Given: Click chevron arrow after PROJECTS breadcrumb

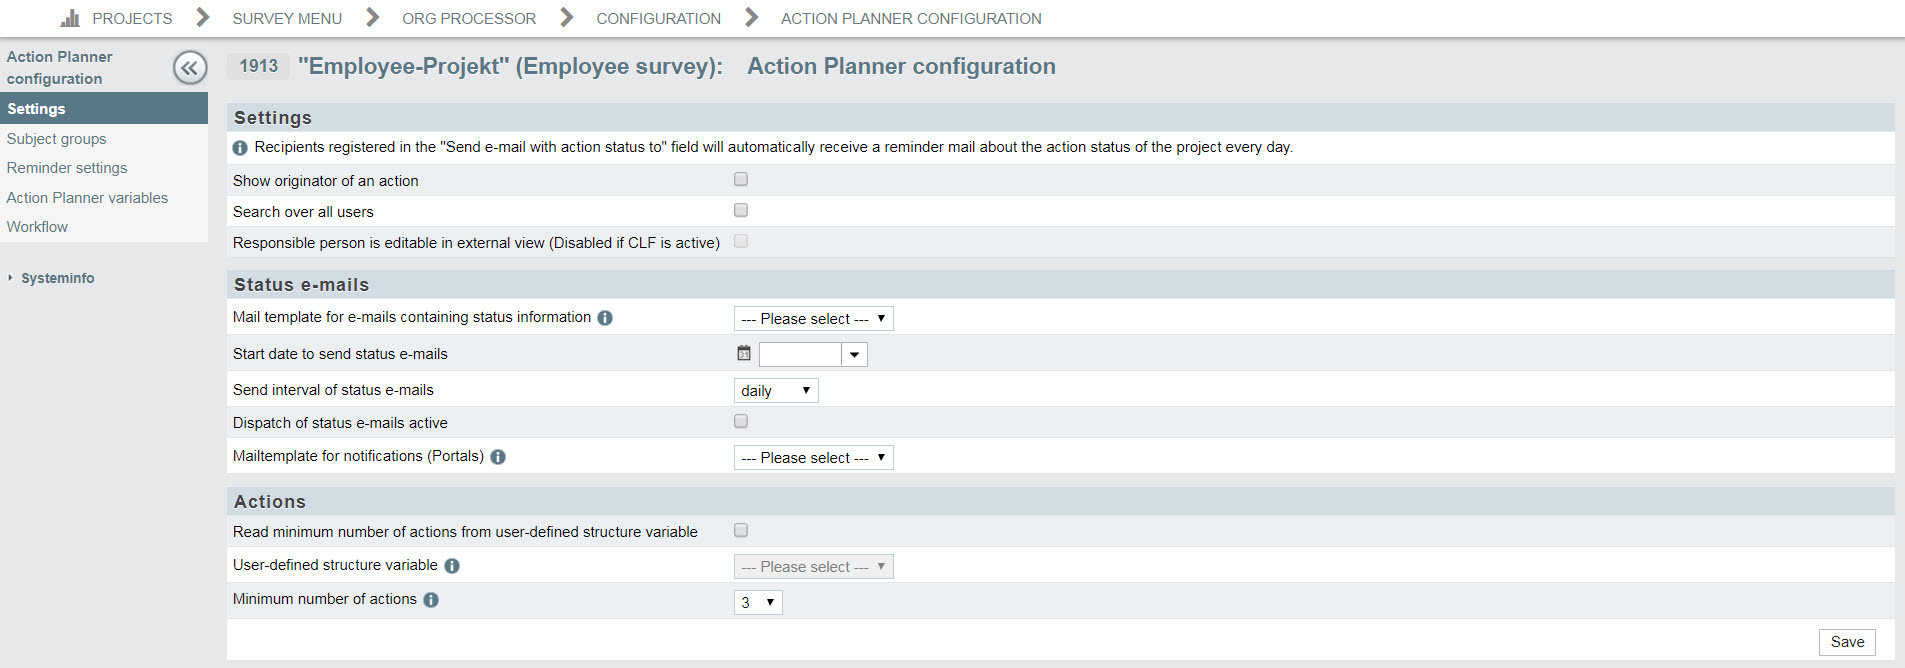Looking at the screenshot, I should click(x=203, y=18).
